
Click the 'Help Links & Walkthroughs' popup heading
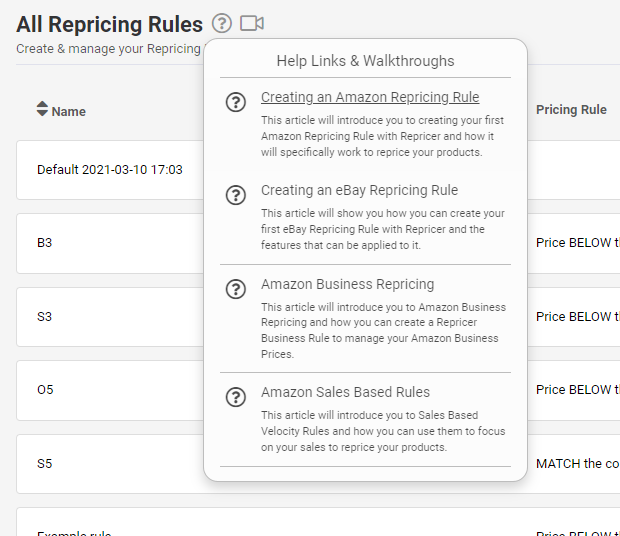tap(365, 61)
